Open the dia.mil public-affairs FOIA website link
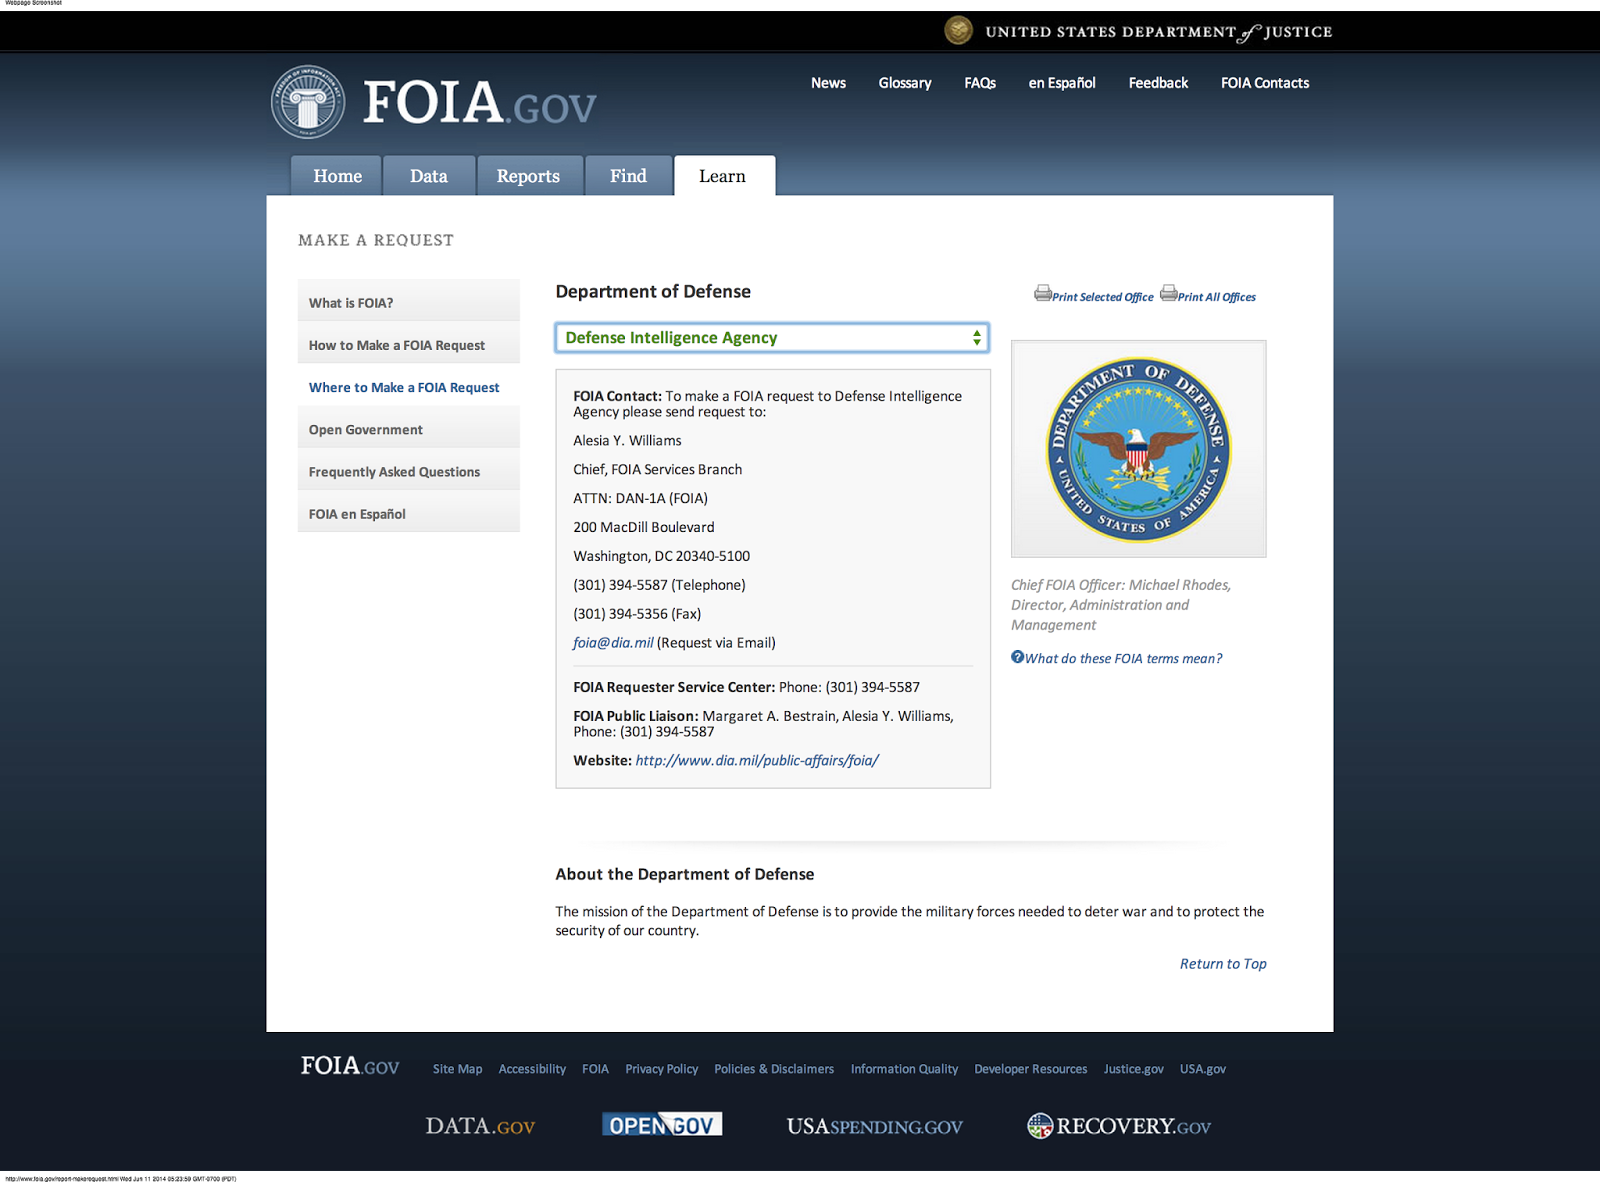Screen dimensions: 1600x1182 pyautogui.click(x=757, y=760)
